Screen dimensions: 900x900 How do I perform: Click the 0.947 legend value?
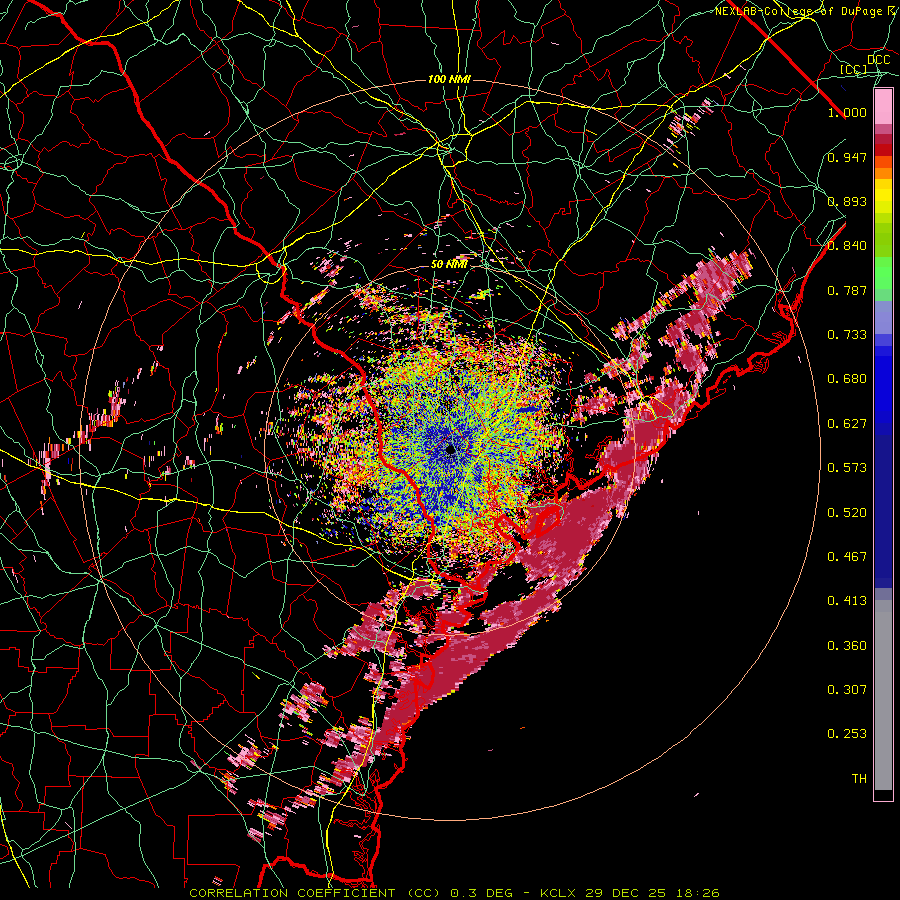coord(847,157)
